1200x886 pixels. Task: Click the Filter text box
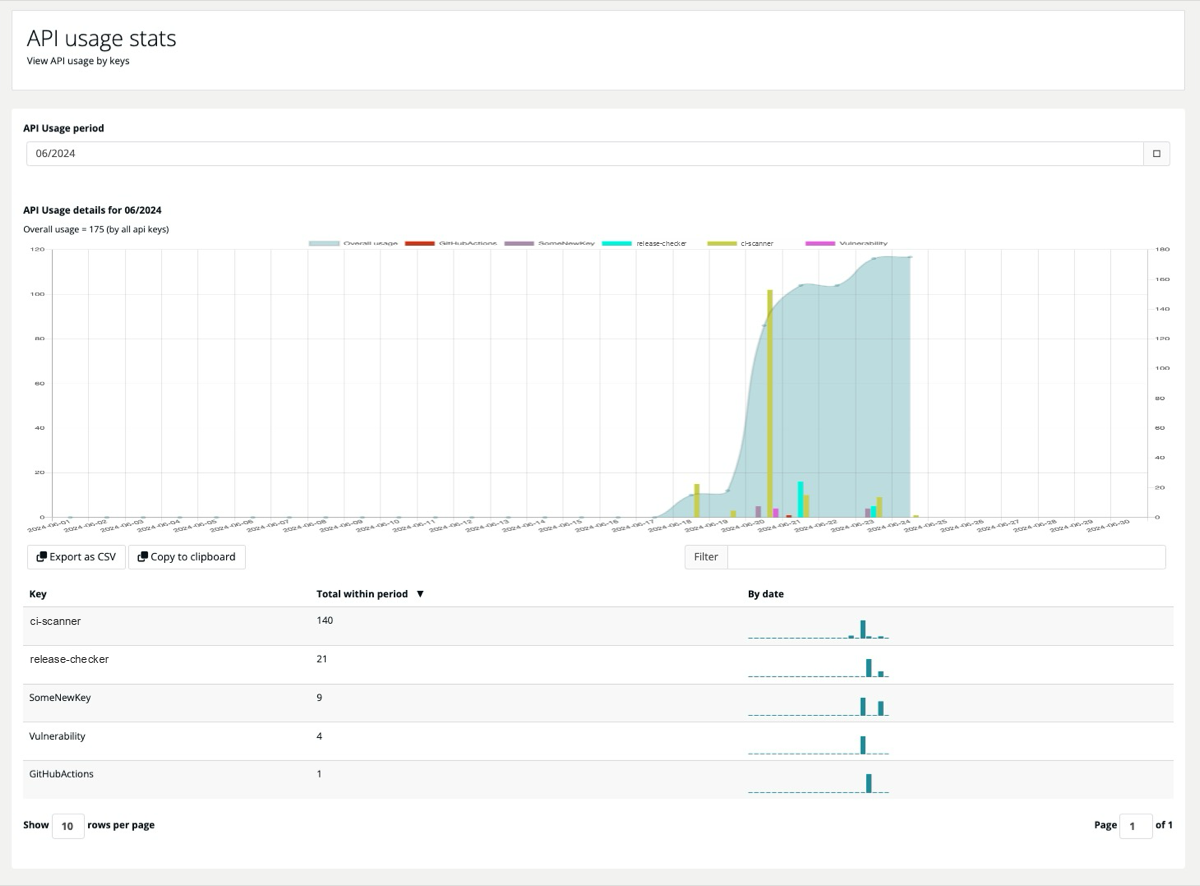coord(946,557)
